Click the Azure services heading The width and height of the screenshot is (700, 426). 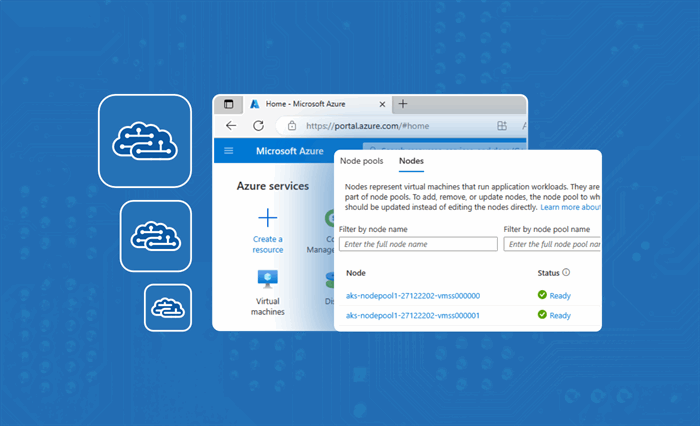point(273,186)
